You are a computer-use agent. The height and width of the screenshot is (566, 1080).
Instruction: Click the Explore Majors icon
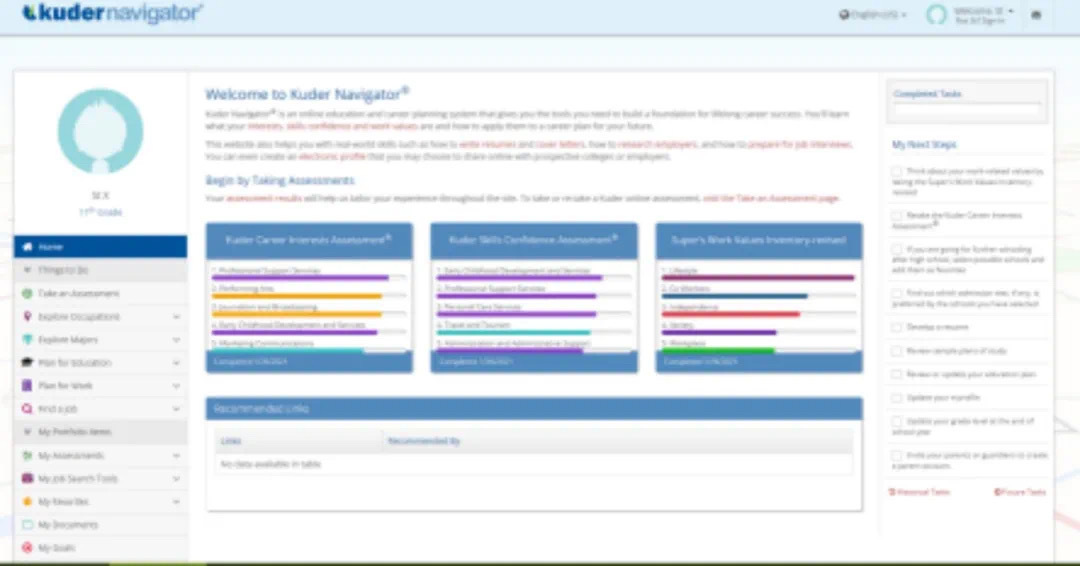(28, 339)
